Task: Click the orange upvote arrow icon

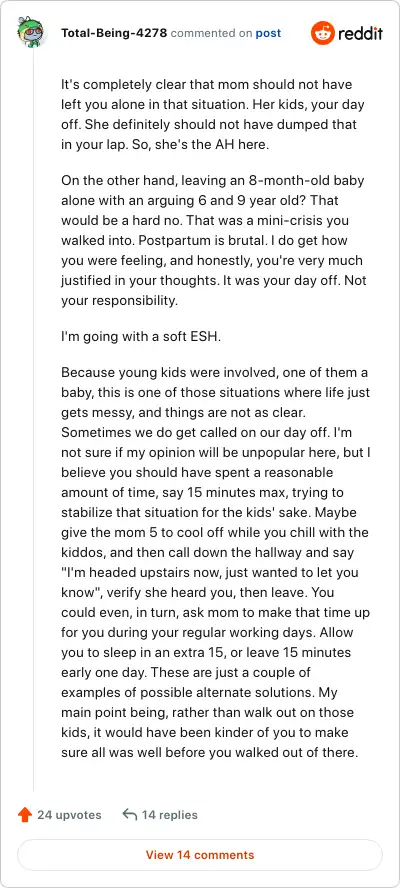Action: click(x=25, y=815)
